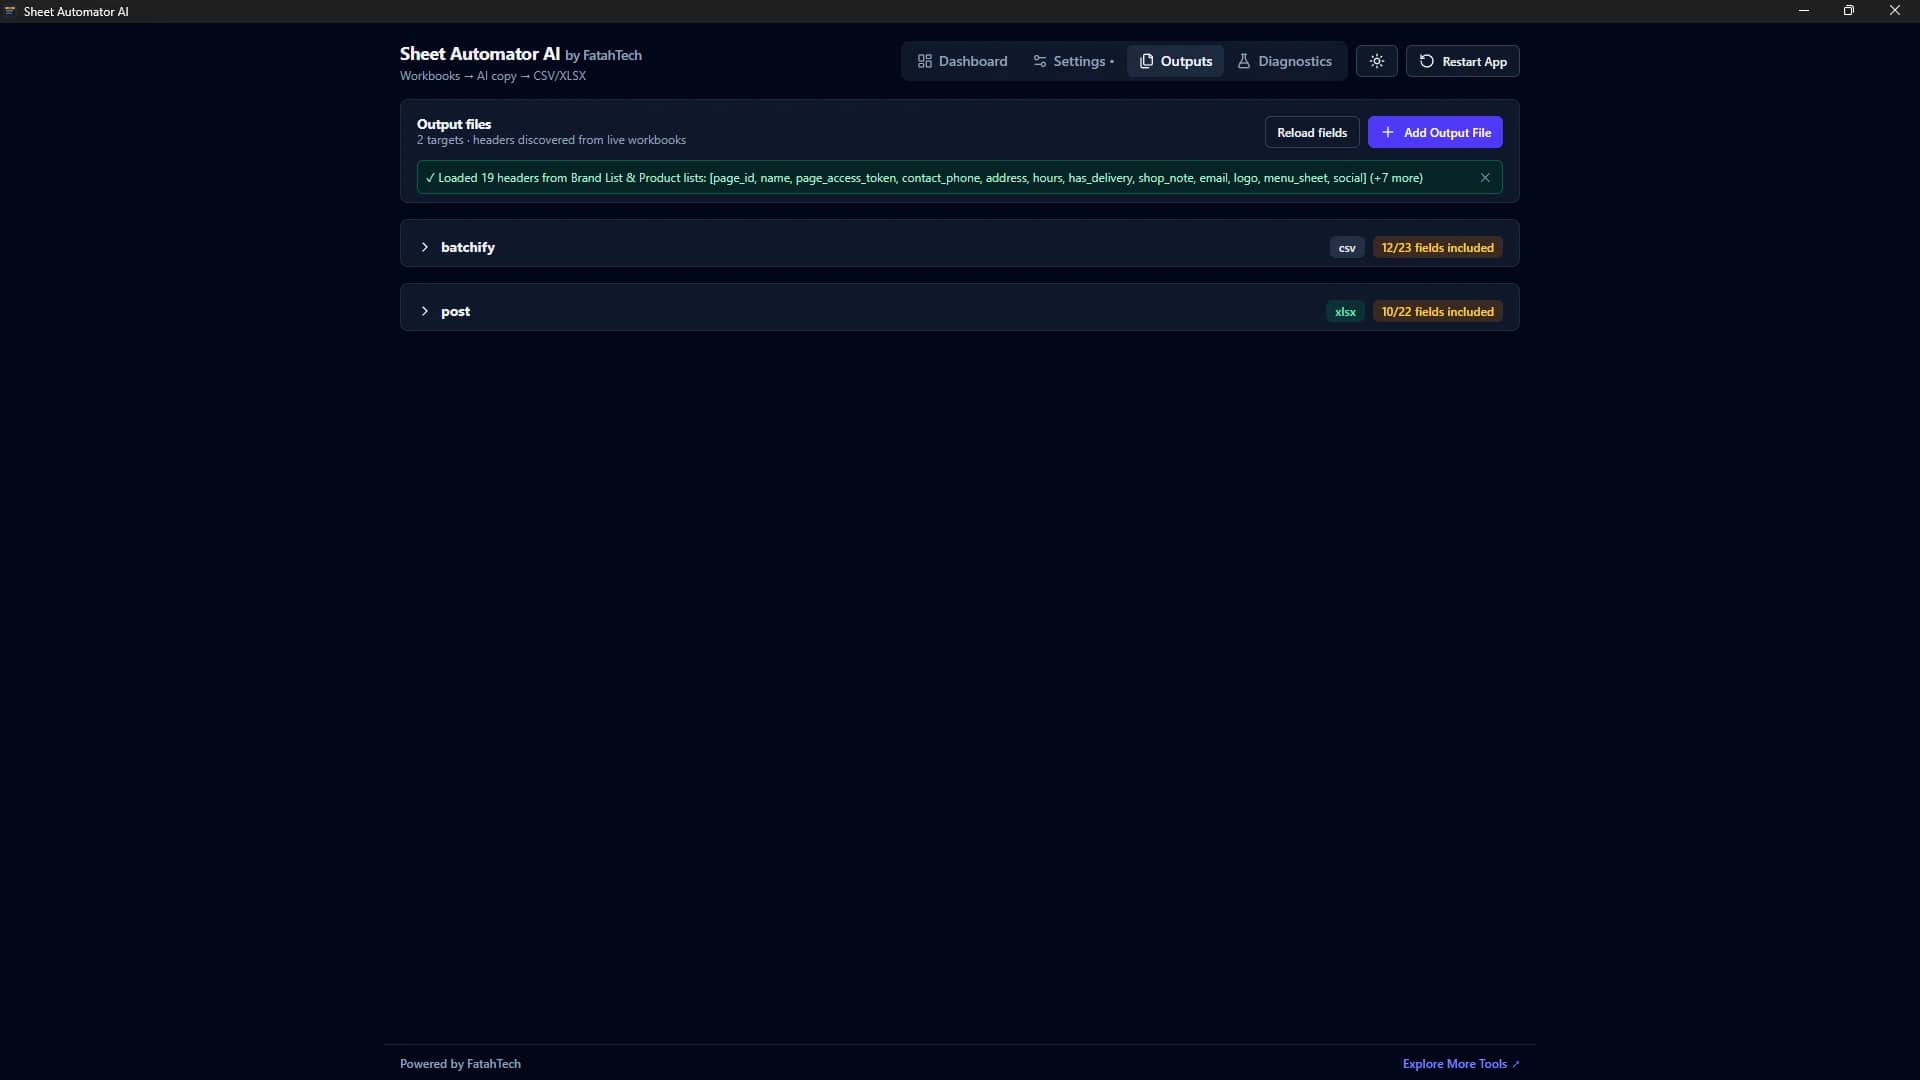
Task: Toggle the light/dark theme sun icon
Action: 1377,61
